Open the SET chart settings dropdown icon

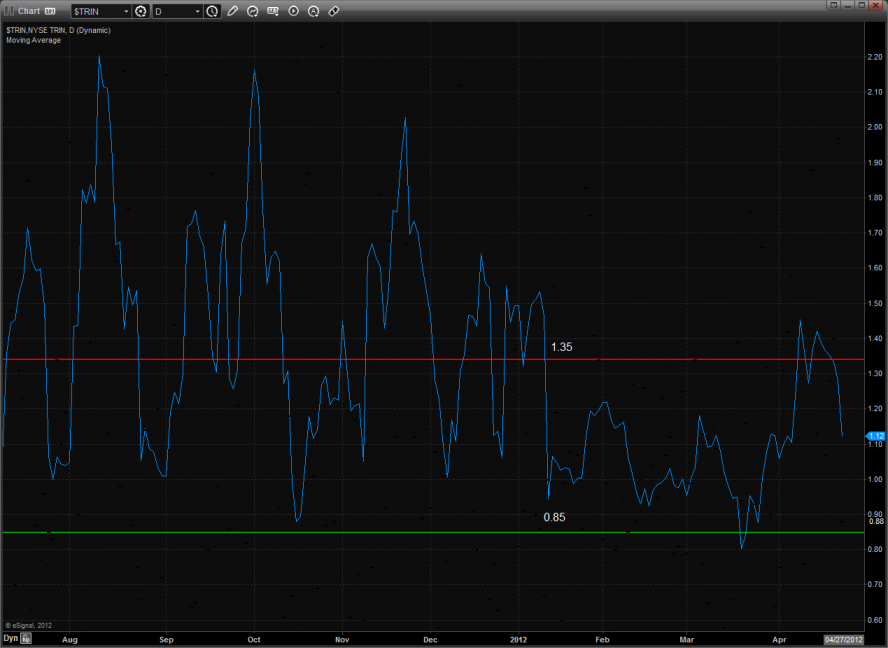pyautogui.click(x=273, y=11)
